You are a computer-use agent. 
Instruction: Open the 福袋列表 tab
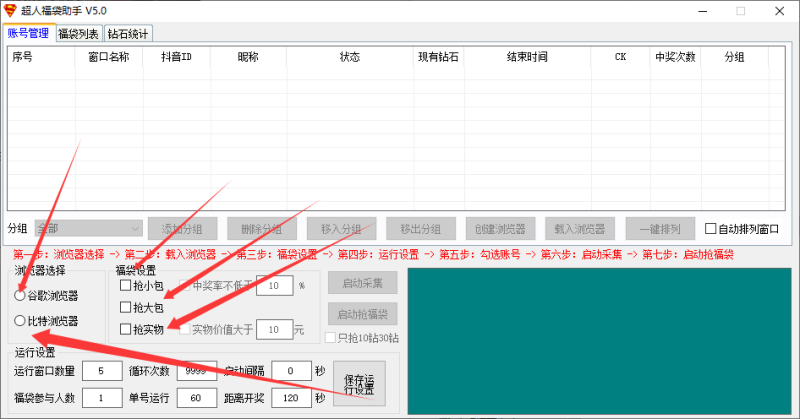click(78, 34)
